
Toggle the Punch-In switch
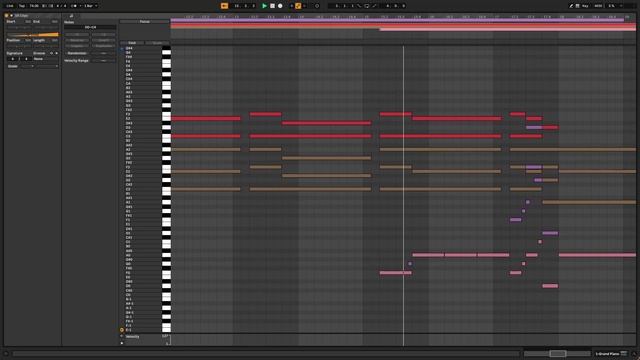[x=359, y=6]
